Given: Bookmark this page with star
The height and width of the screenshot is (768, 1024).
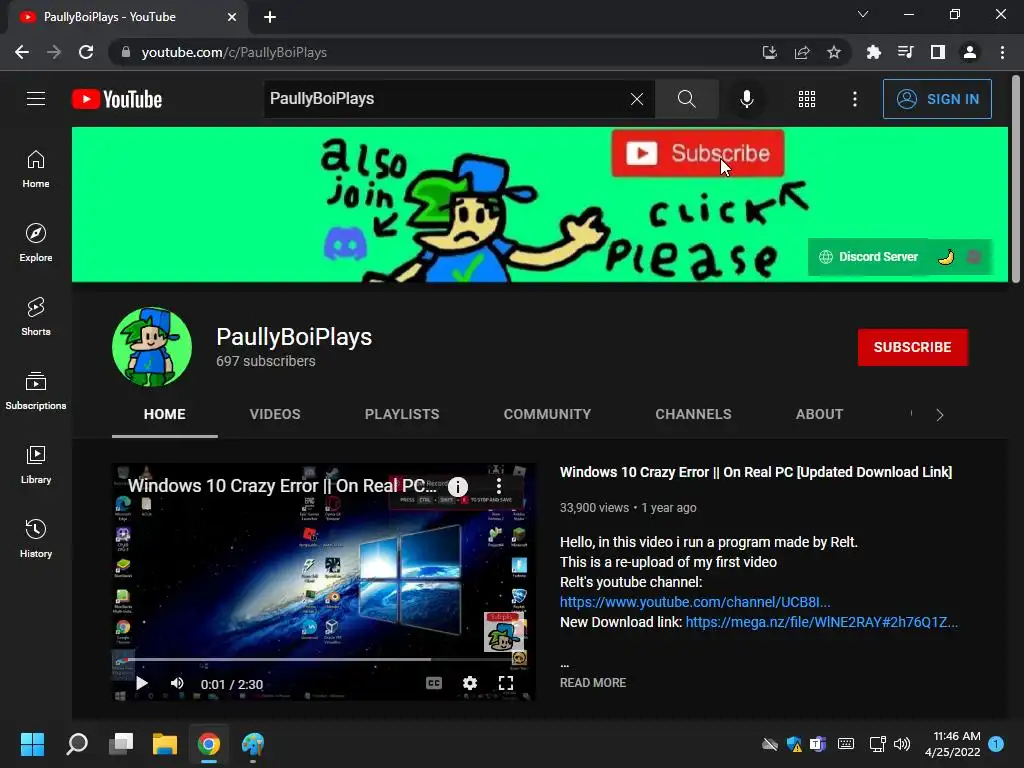Looking at the screenshot, I should (833, 52).
